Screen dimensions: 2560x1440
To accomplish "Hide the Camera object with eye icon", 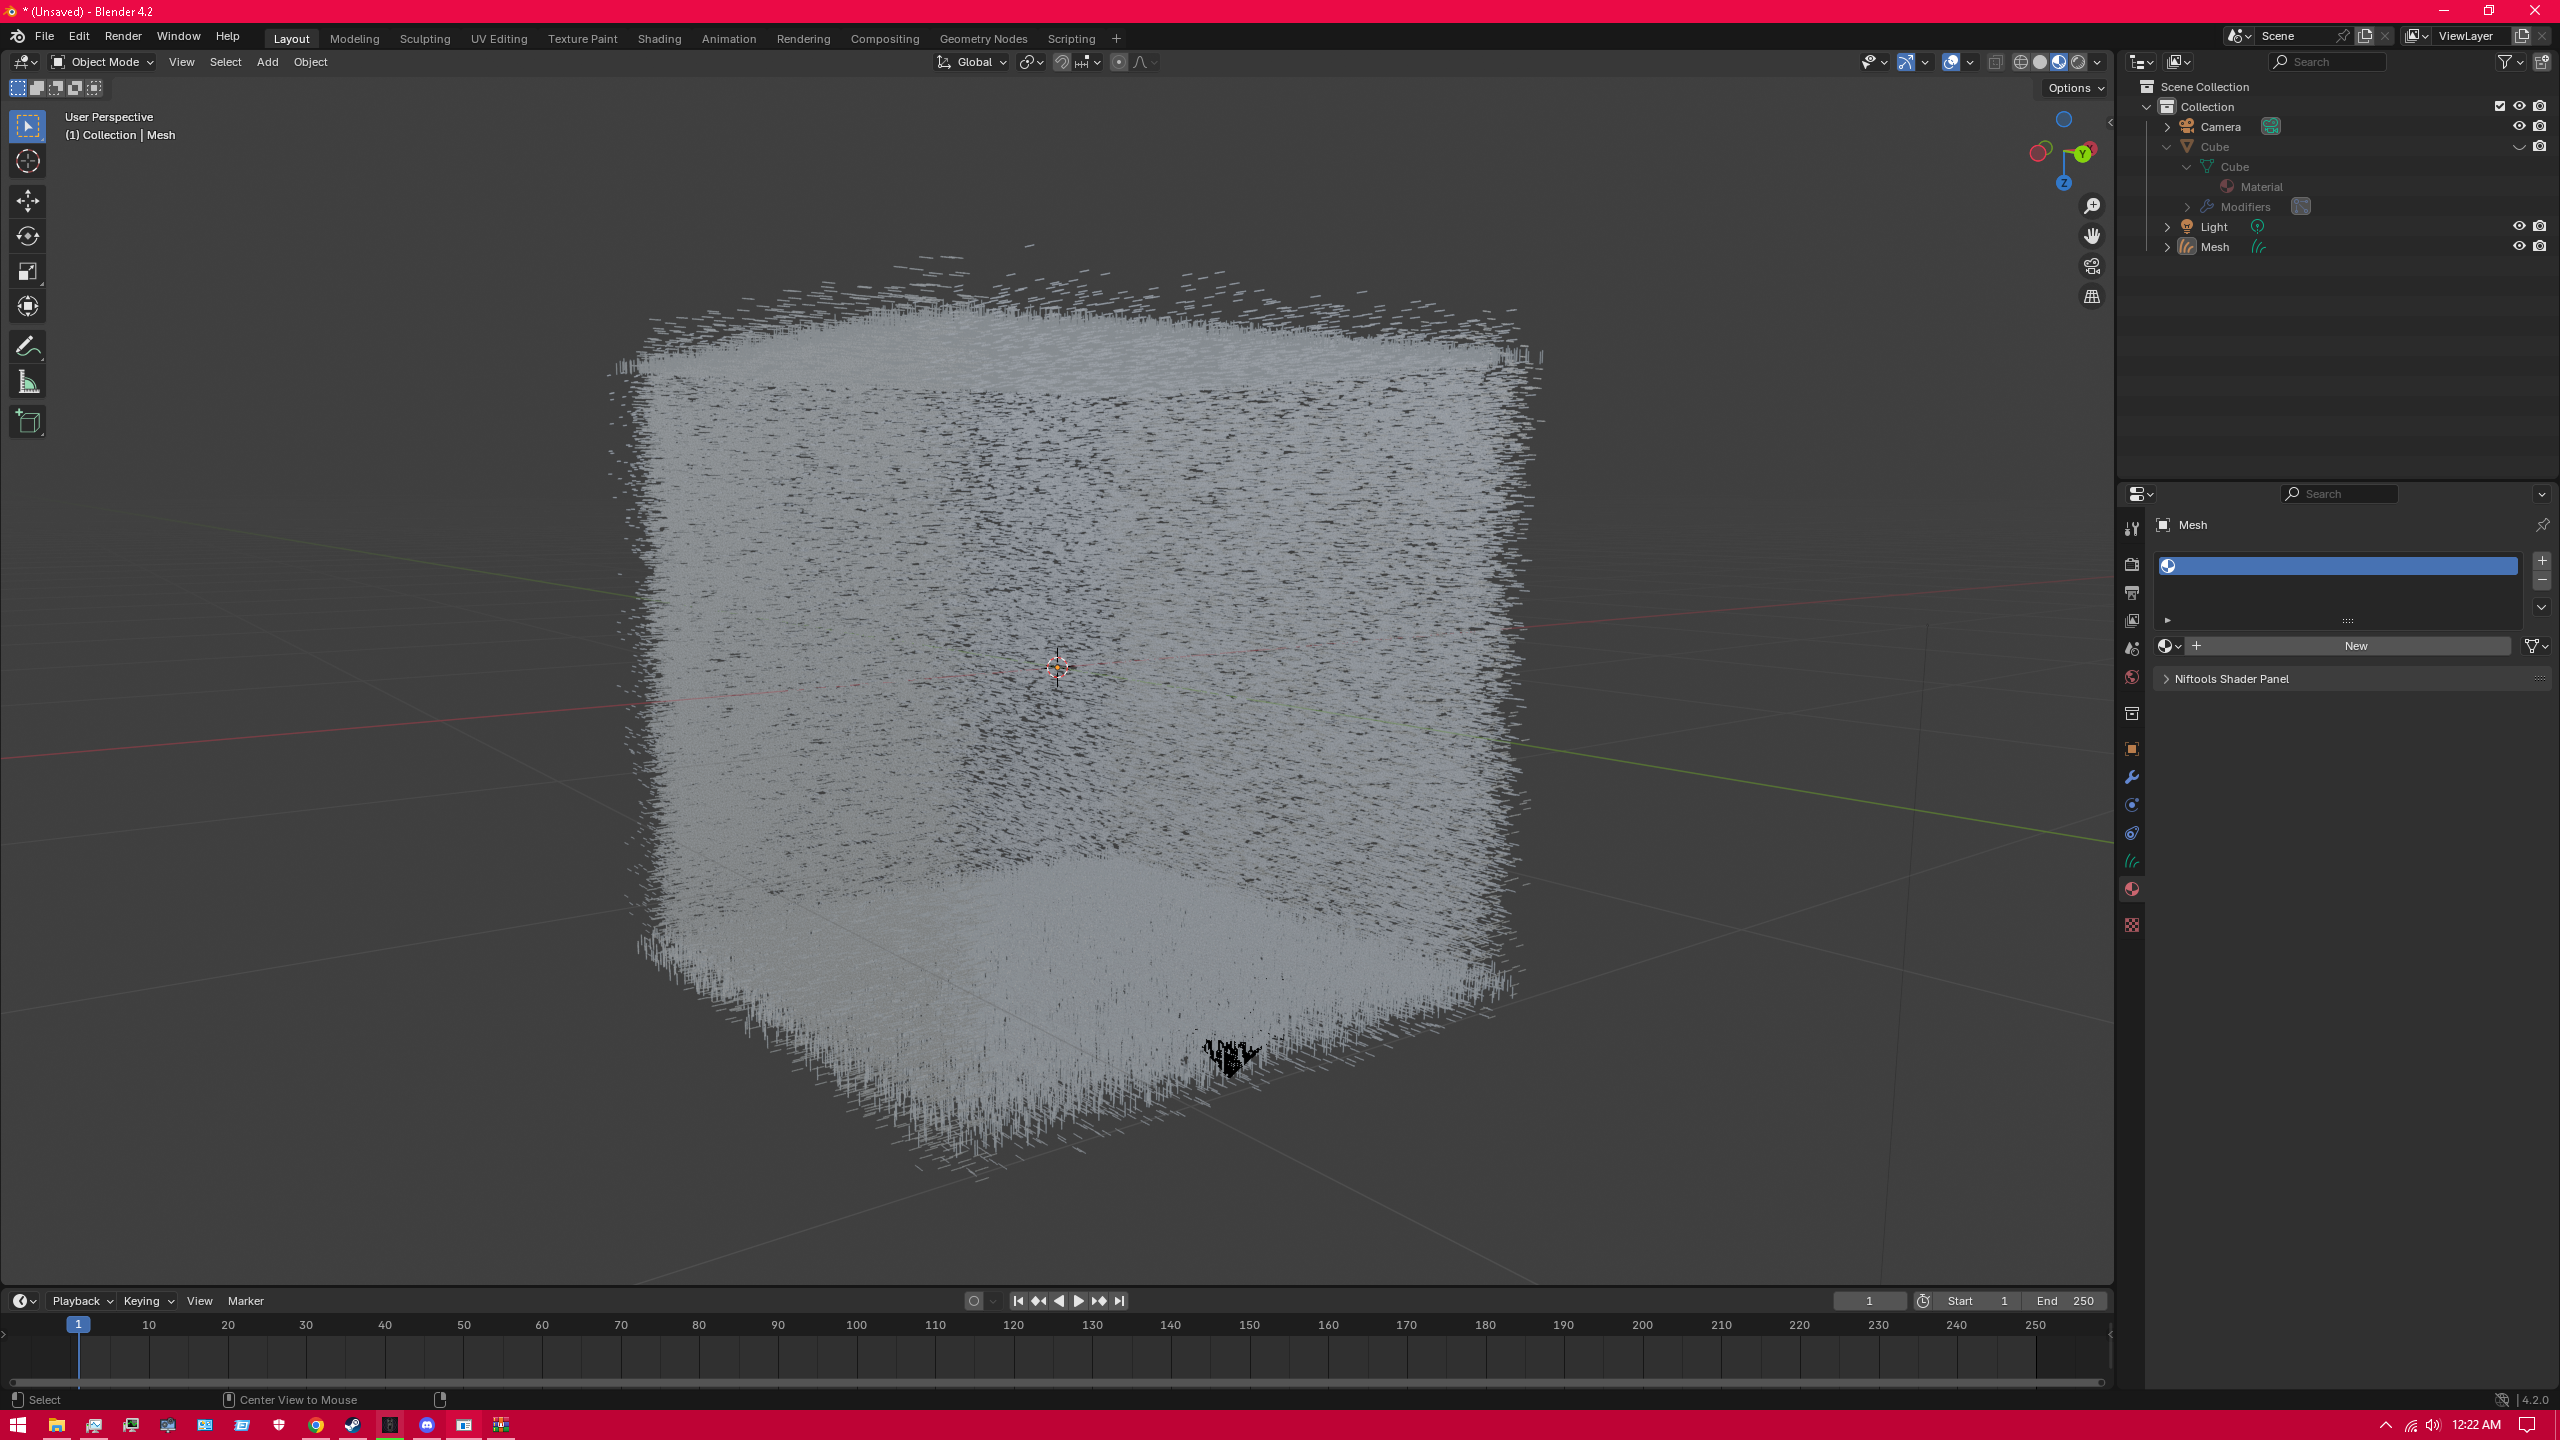I will (x=2519, y=126).
